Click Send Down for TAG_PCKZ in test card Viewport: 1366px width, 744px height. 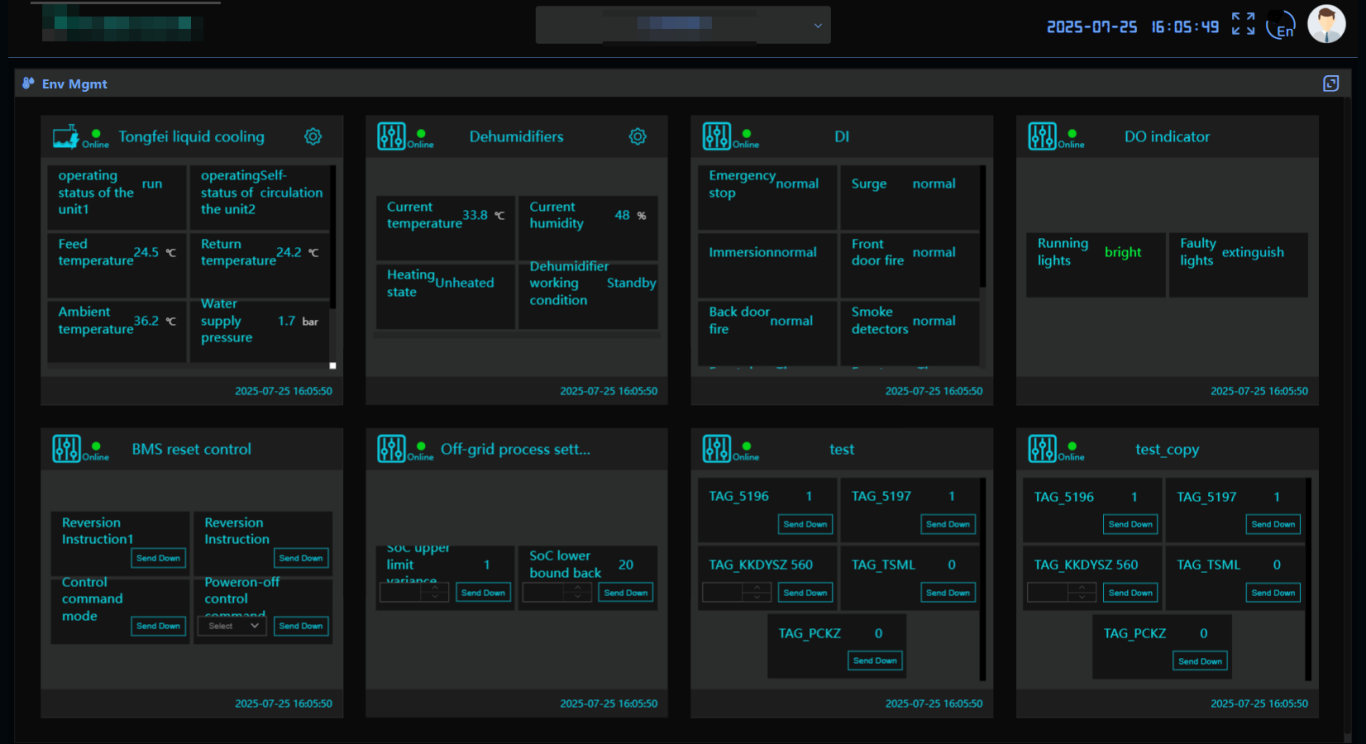pyautogui.click(x=875, y=661)
